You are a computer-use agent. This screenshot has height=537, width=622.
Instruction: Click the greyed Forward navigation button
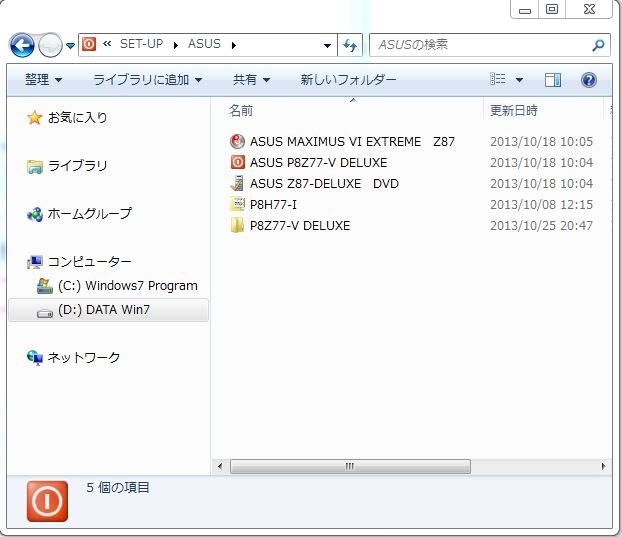coord(50,45)
